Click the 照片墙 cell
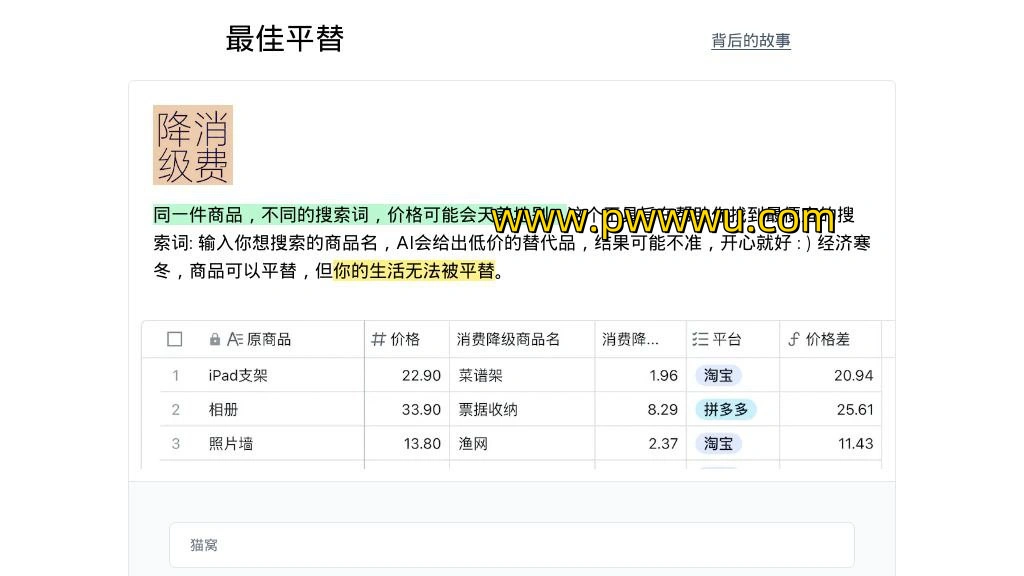This screenshot has width=1024, height=576. 282,443
